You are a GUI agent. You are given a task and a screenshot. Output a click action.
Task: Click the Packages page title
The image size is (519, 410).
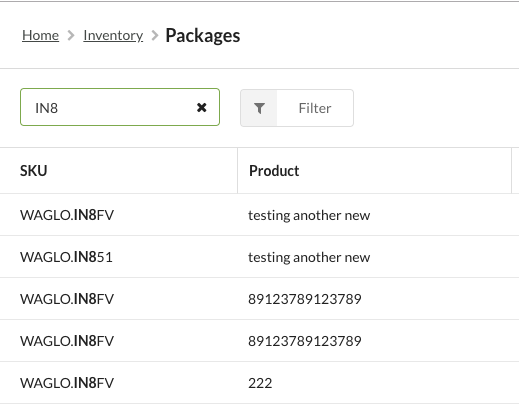(203, 36)
